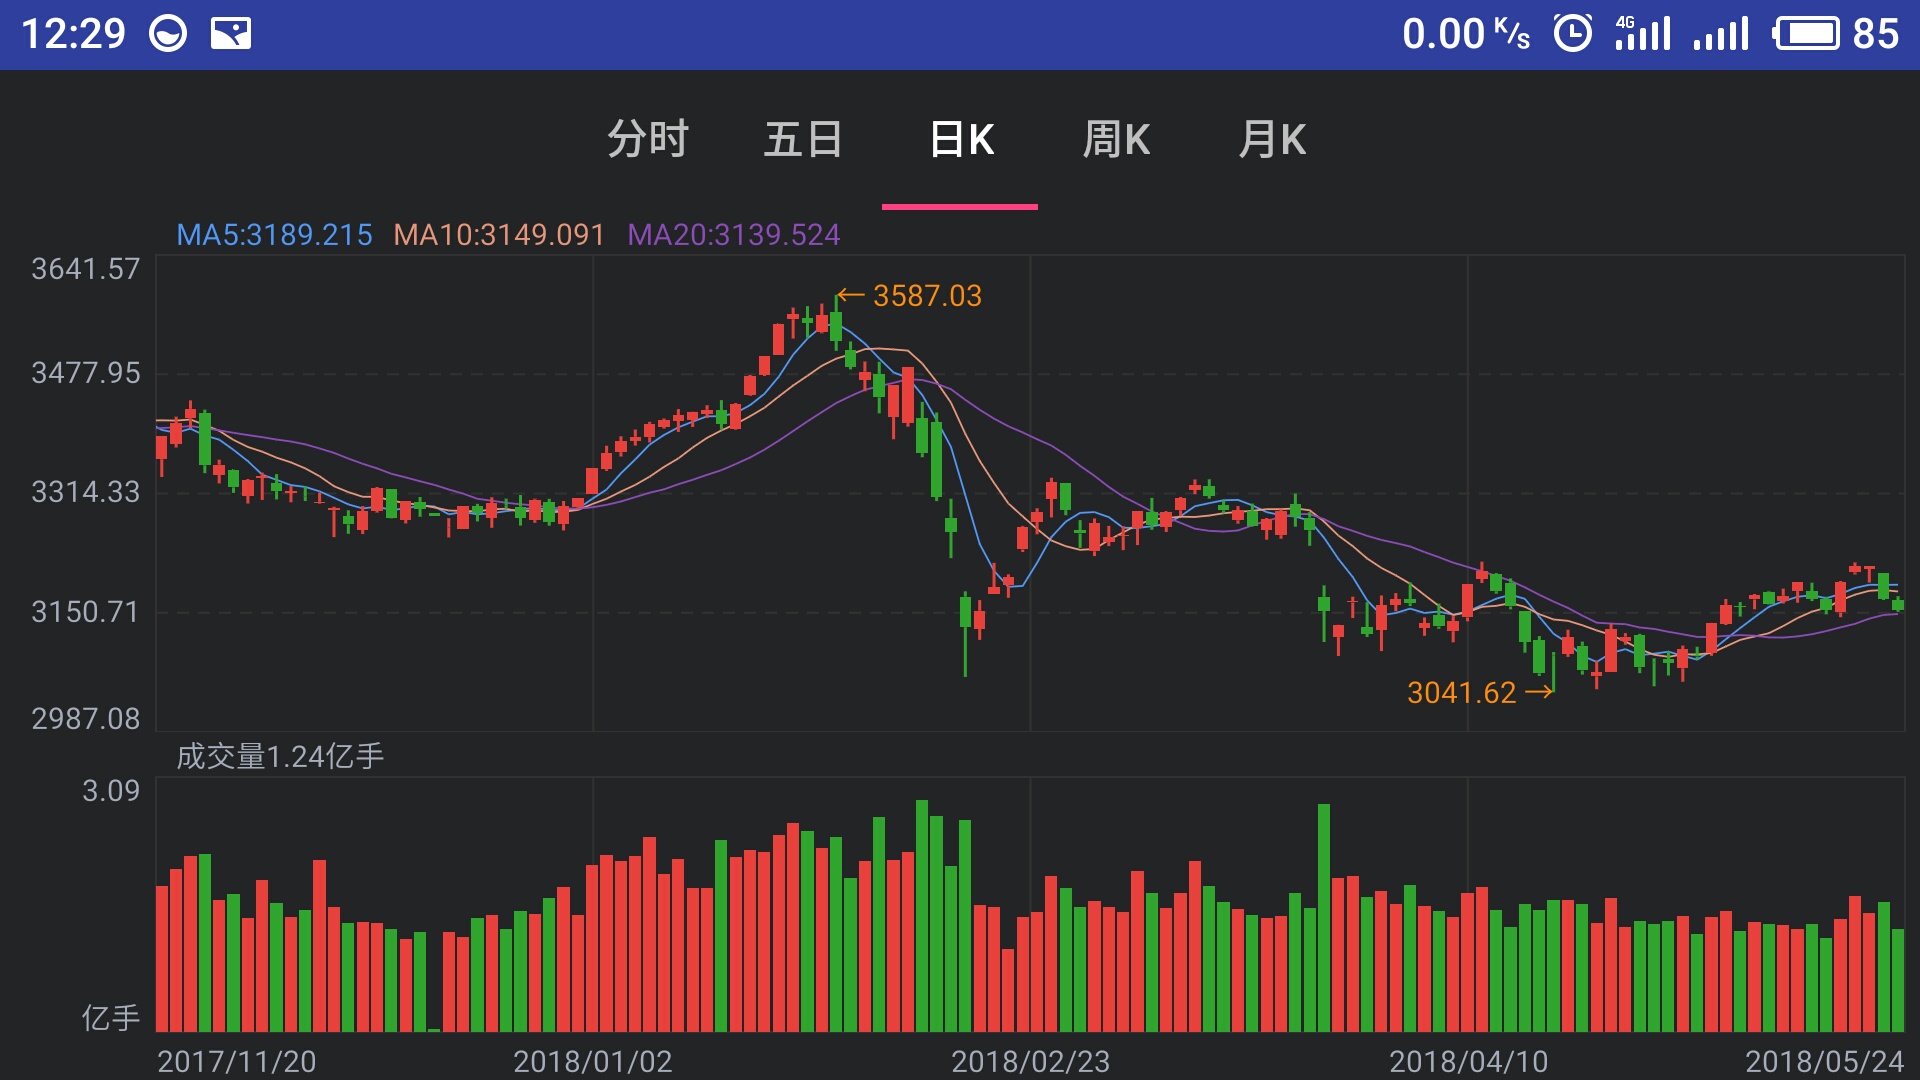Switch to the 五日 tab
Viewport: 1920px width, 1080px height.
point(803,139)
